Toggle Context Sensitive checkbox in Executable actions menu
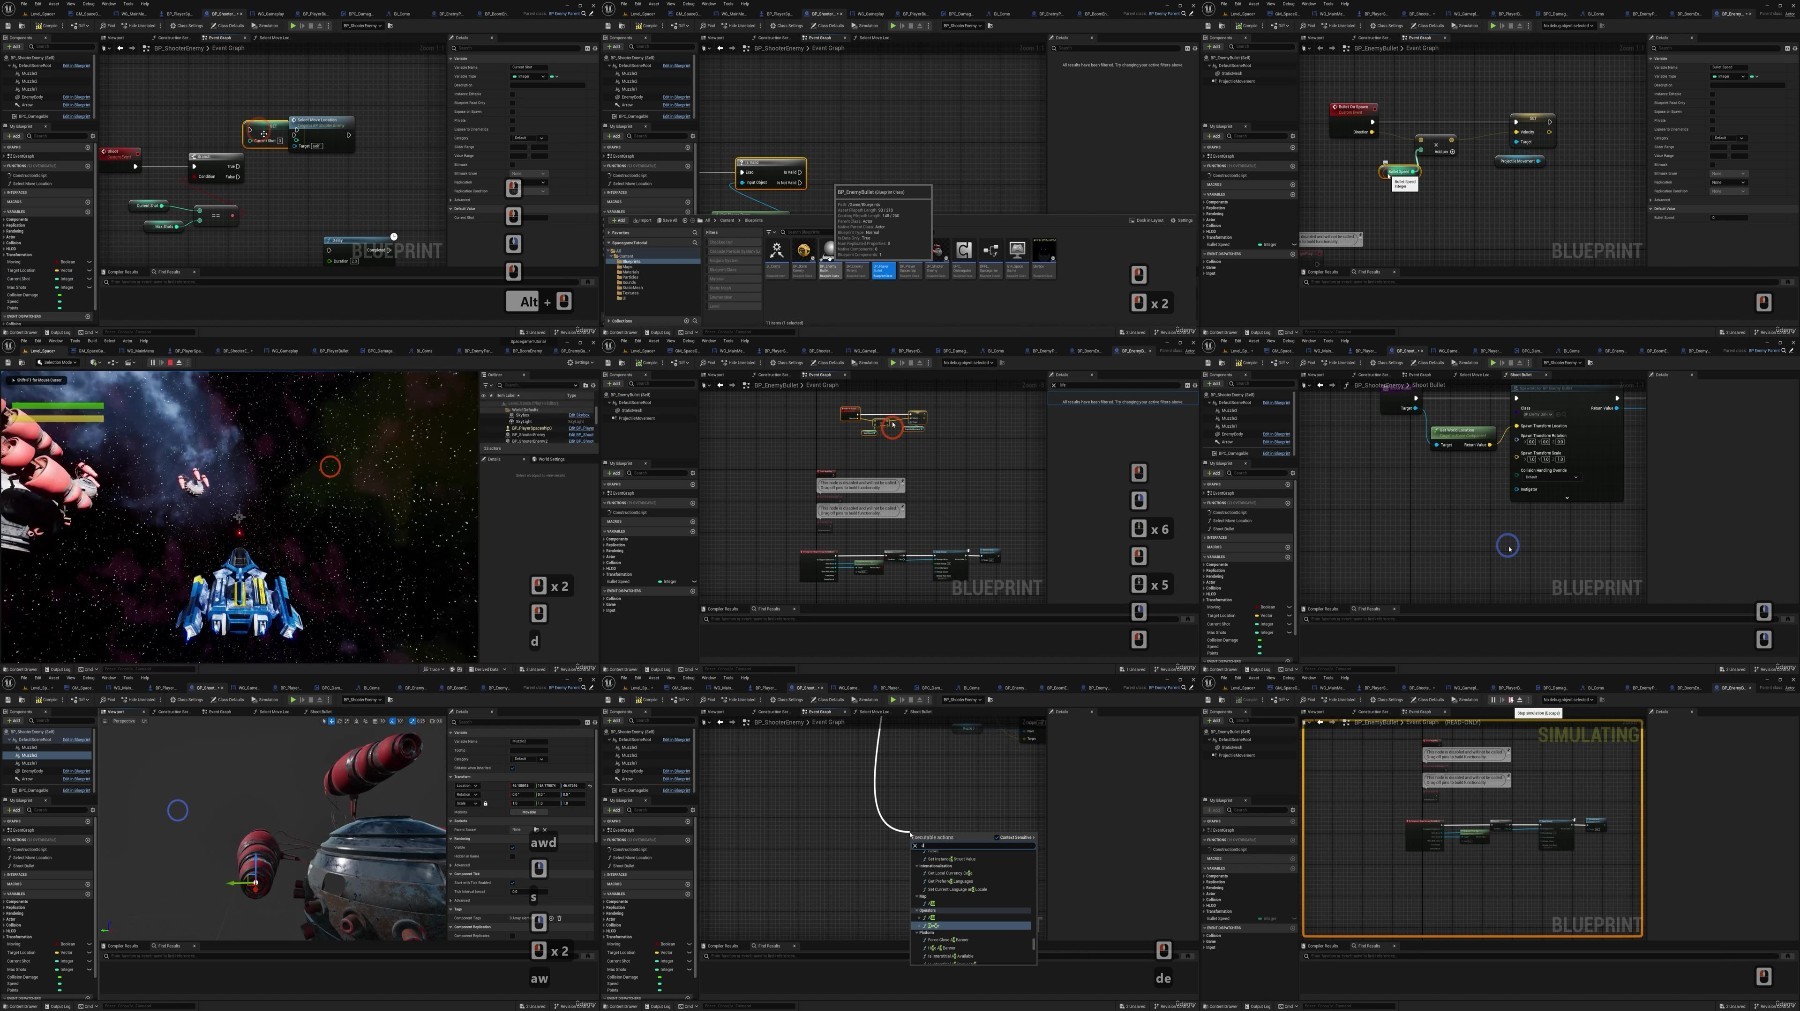Screen dimensions: 1800x1011 (996, 837)
